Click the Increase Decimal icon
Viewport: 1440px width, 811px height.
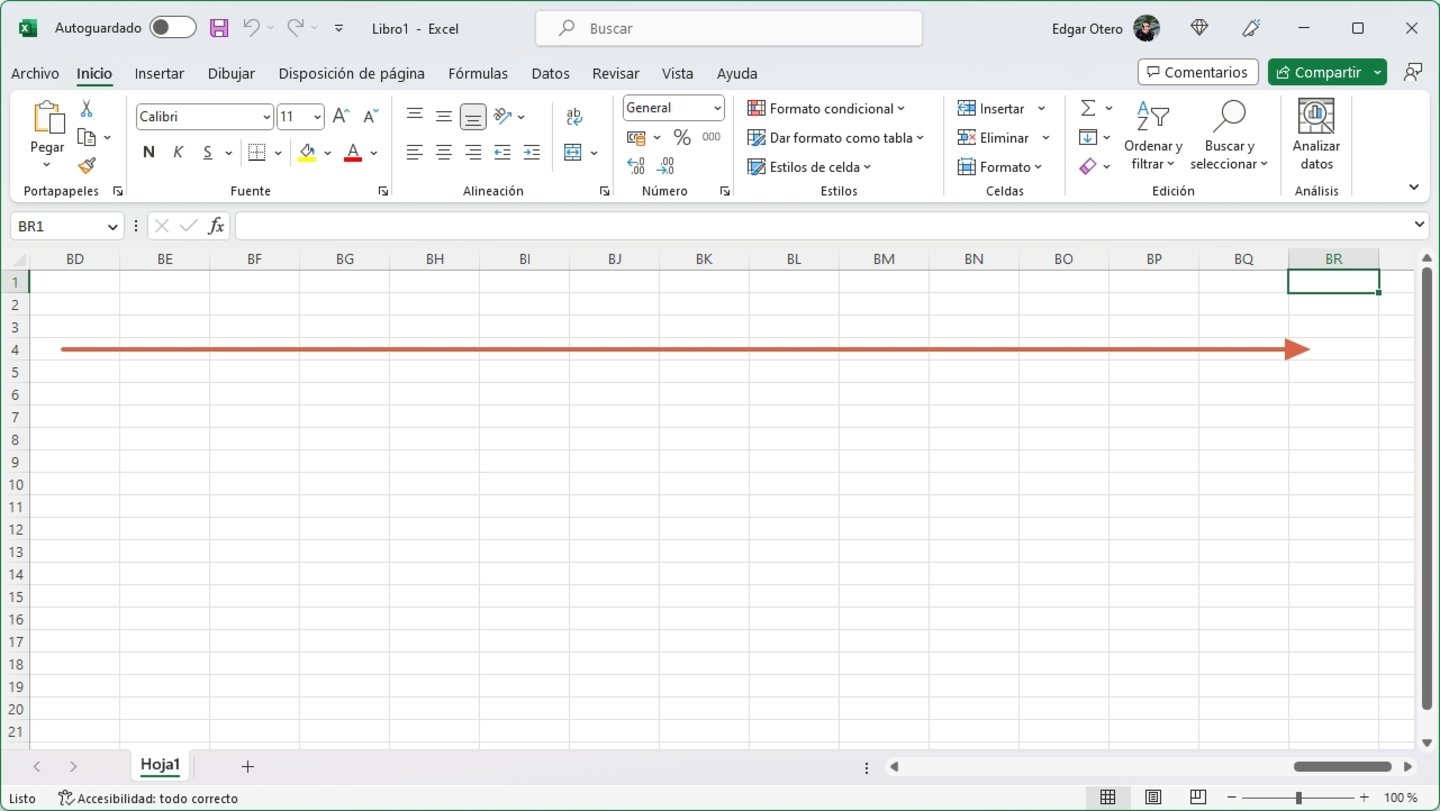(636, 166)
